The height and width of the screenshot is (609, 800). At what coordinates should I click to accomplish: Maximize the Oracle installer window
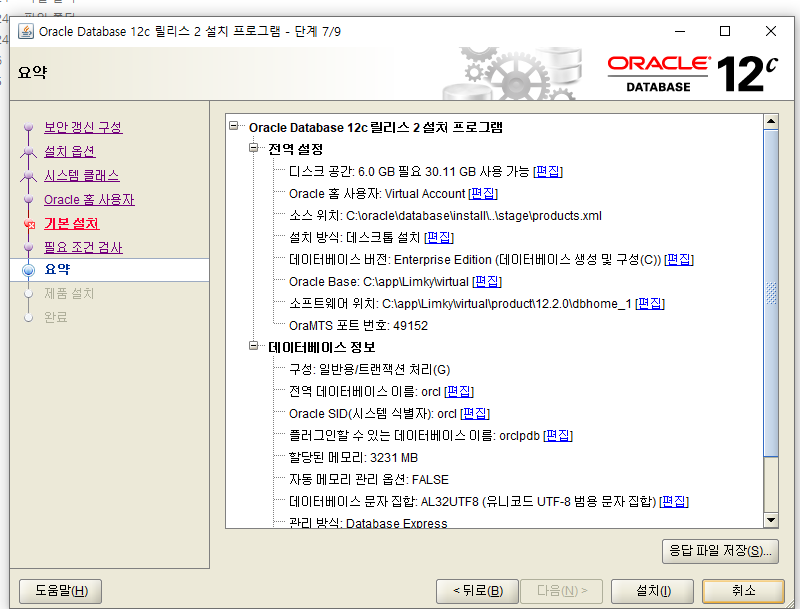coord(725,31)
